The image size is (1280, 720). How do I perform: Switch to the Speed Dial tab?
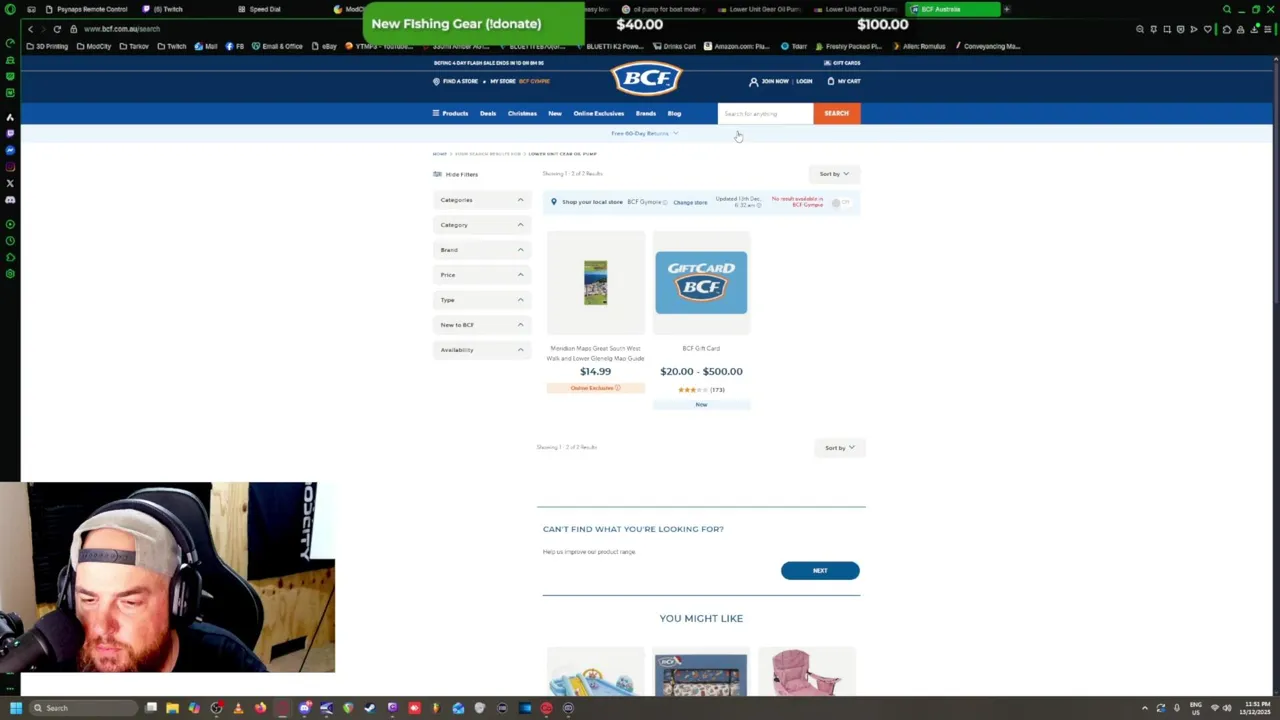[260, 9]
